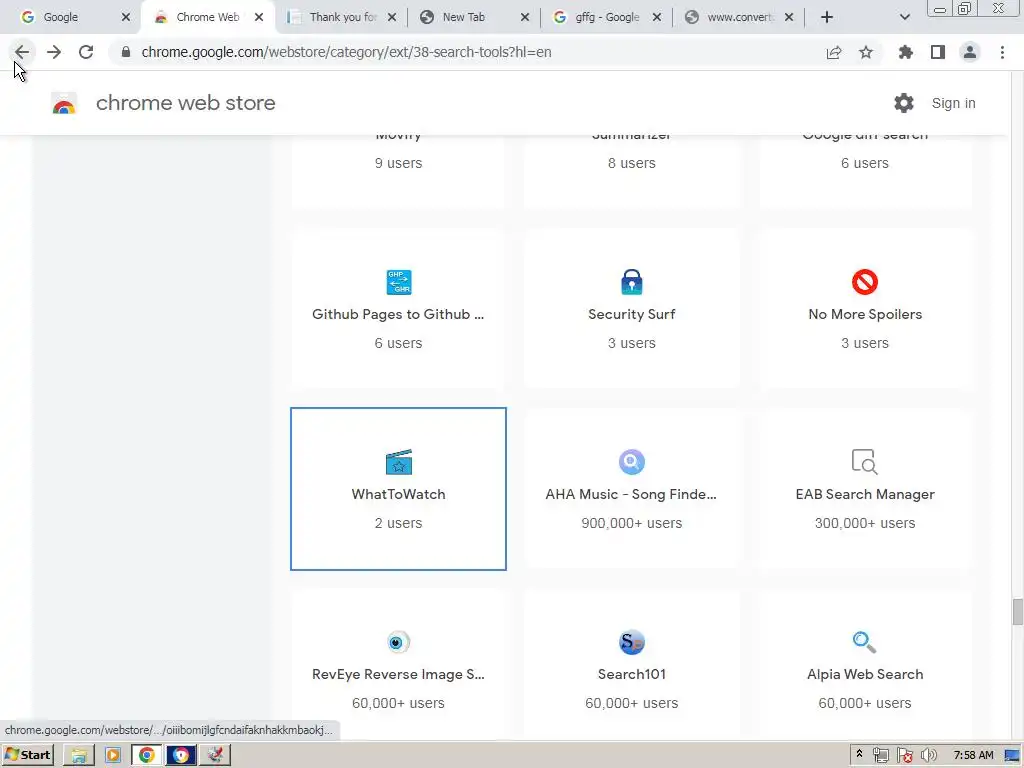Click the 8 users text

coord(632,163)
